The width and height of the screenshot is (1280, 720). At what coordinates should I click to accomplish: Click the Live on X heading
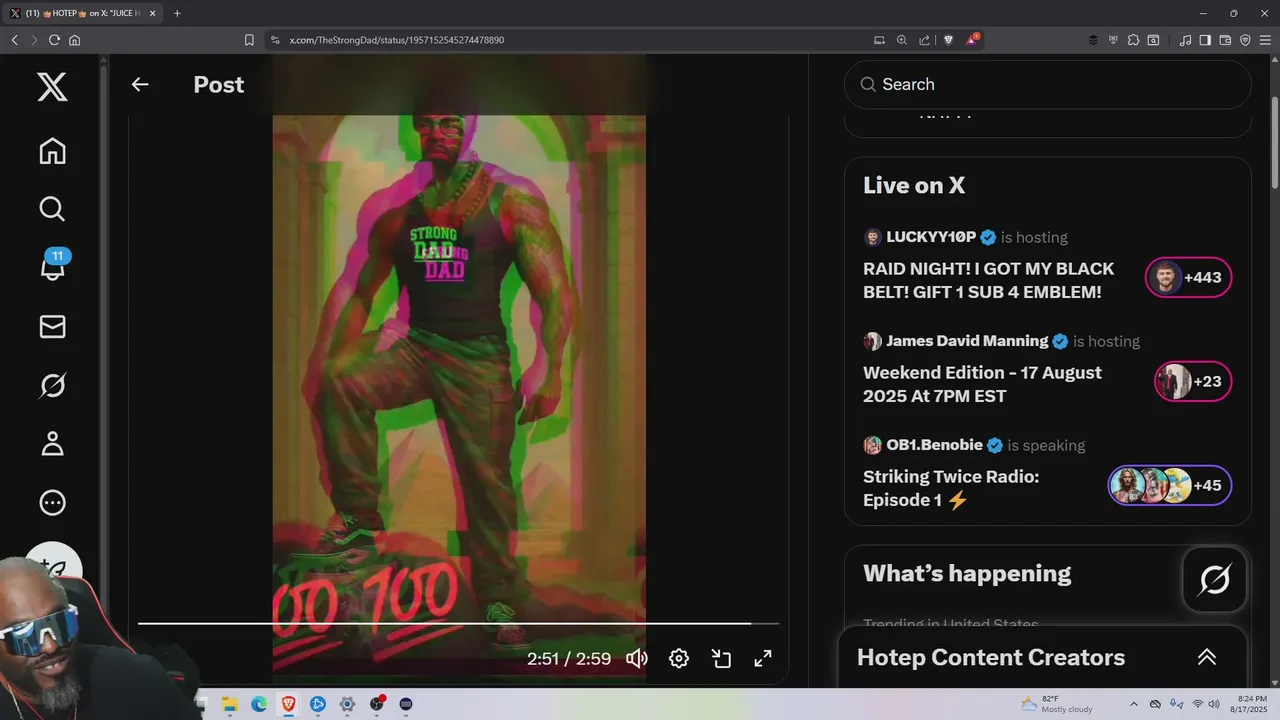coord(914,185)
